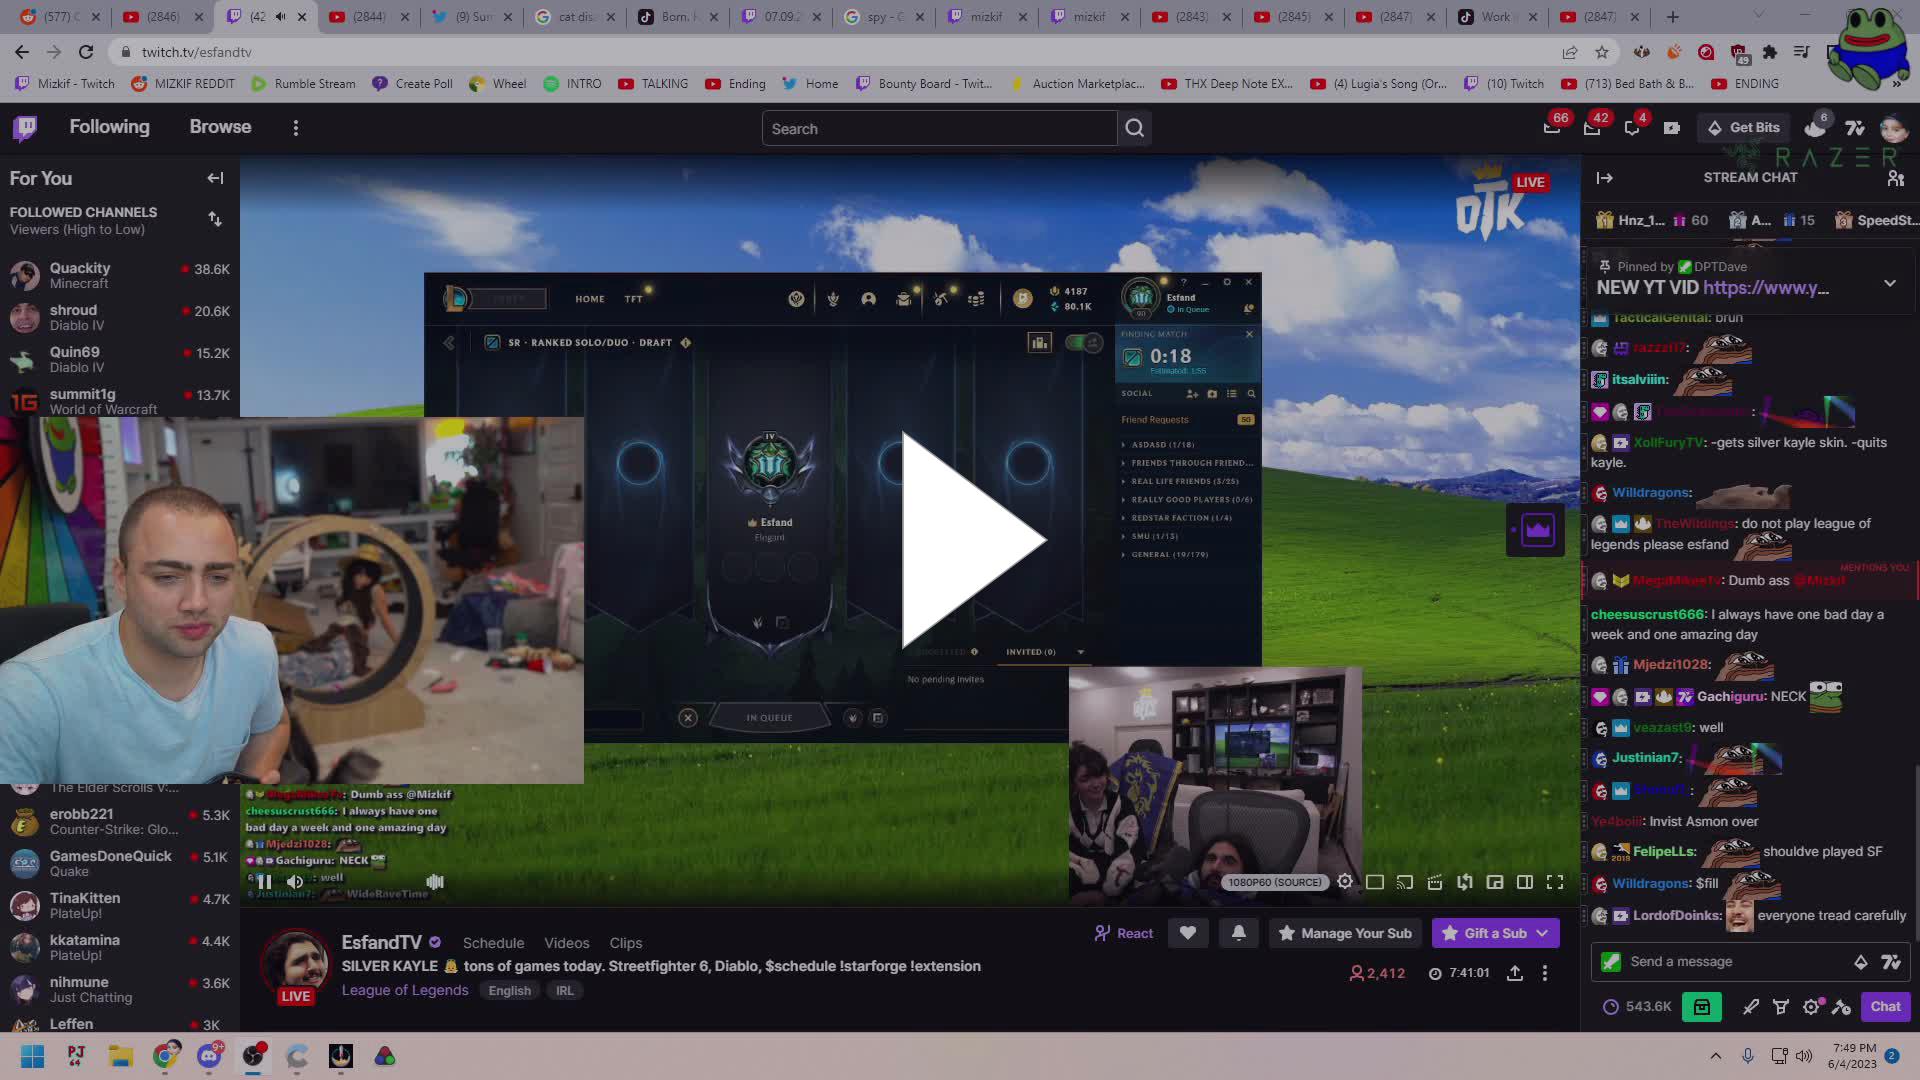1920x1080 pixels.
Task: Enter fullscreen mode
Action: (x=1556, y=882)
